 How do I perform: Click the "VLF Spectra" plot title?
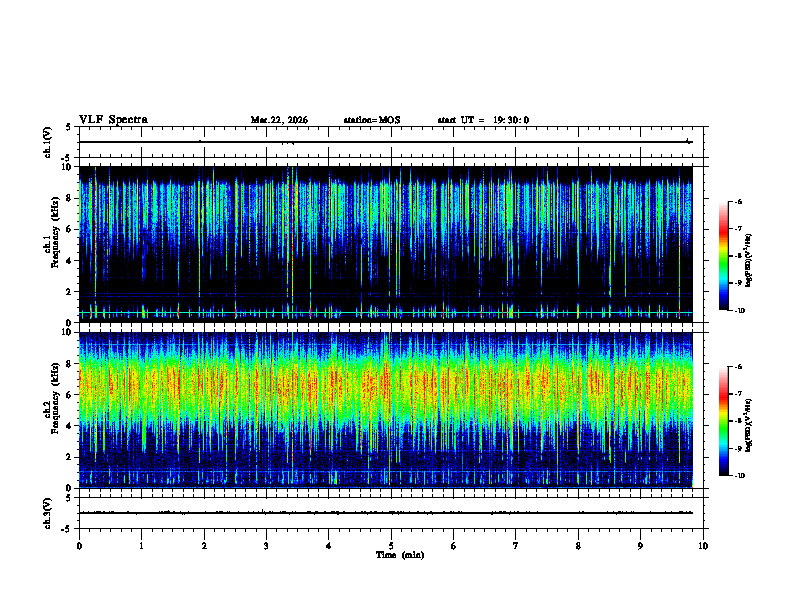pyautogui.click(x=113, y=120)
